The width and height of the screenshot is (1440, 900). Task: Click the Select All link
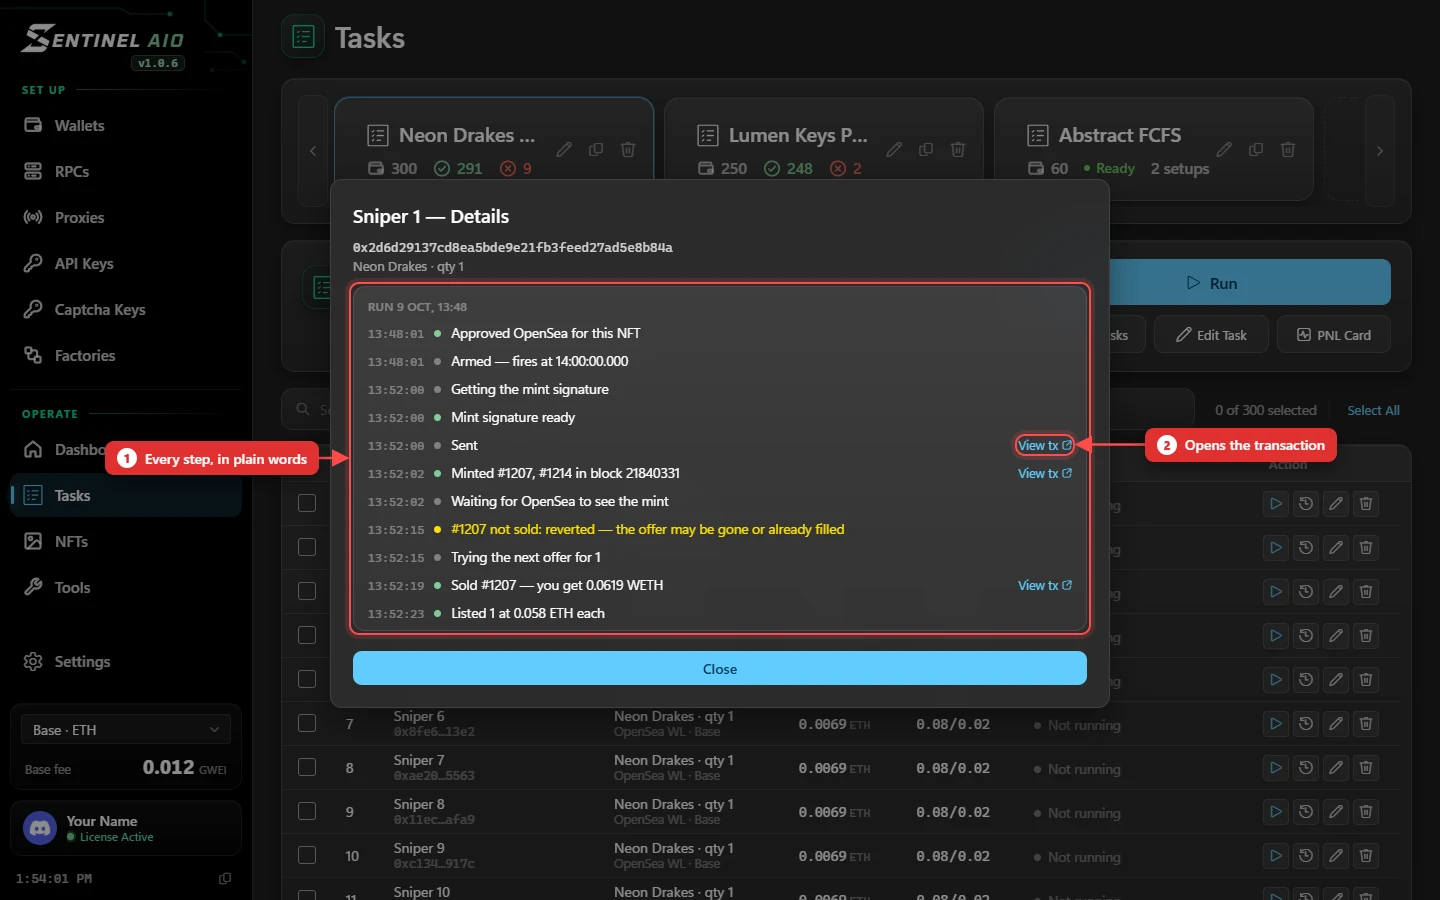[x=1373, y=410]
